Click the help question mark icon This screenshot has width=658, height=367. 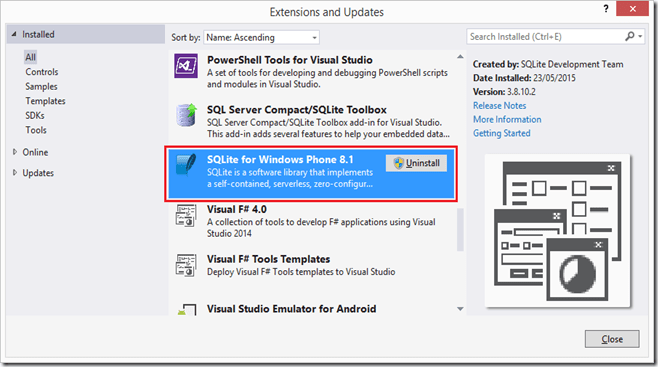point(606,8)
